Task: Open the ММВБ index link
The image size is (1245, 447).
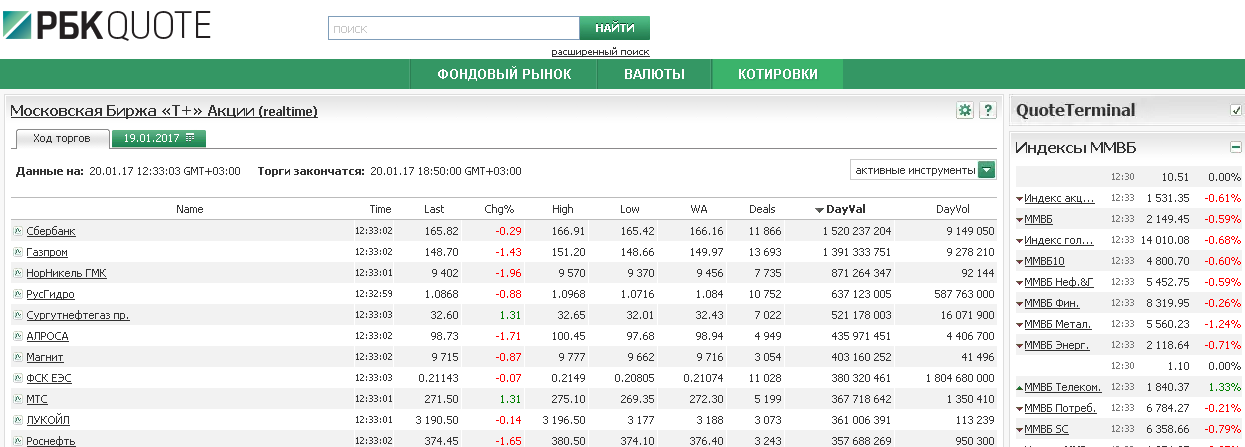Action: point(1039,219)
